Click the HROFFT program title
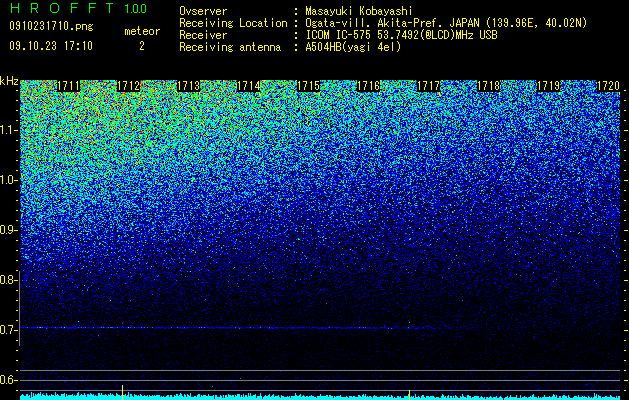 pyautogui.click(x=62, y=8)
